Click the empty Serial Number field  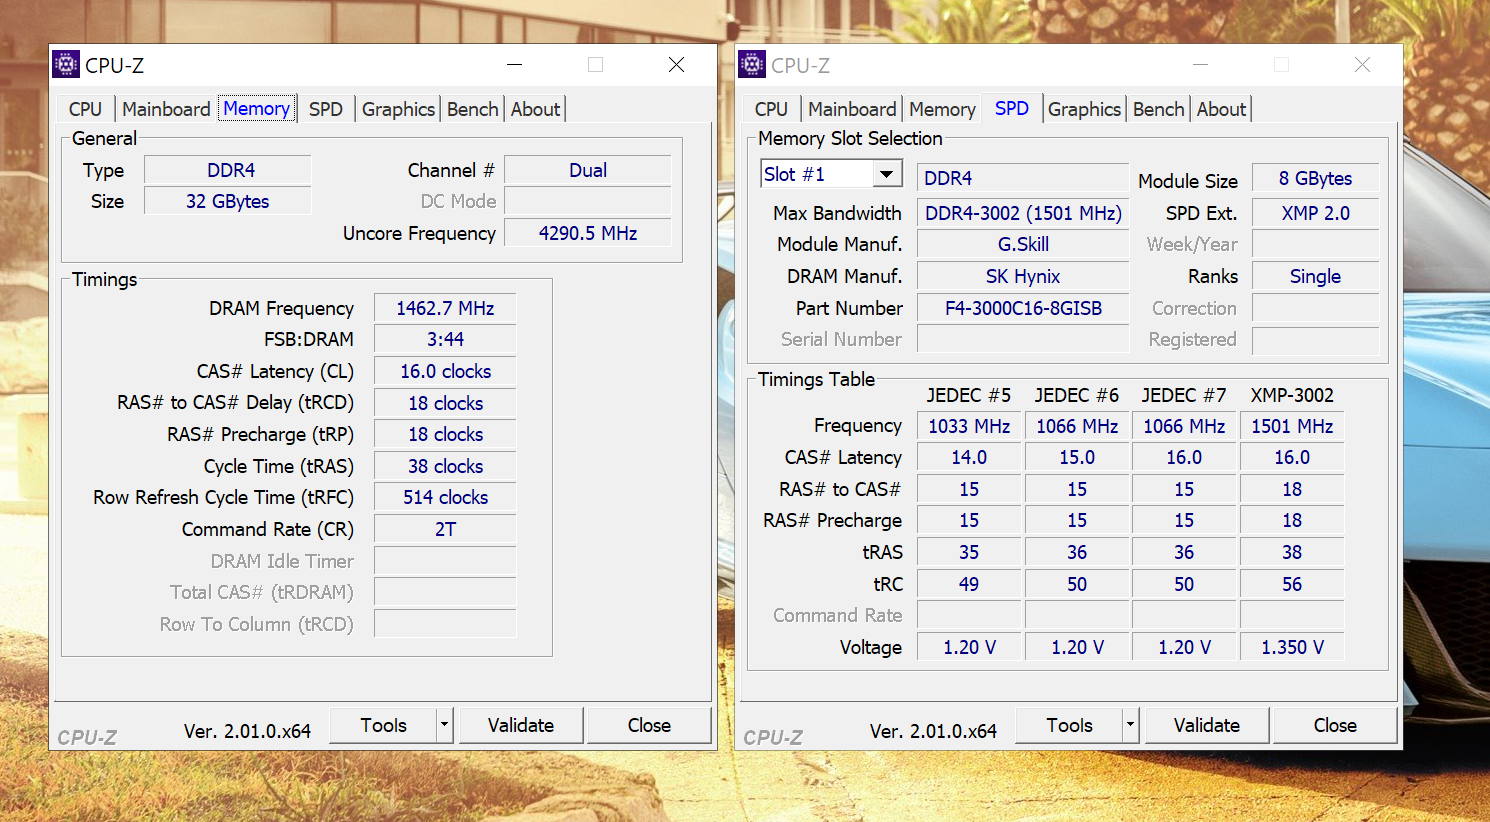click(x=1023, y=339)
